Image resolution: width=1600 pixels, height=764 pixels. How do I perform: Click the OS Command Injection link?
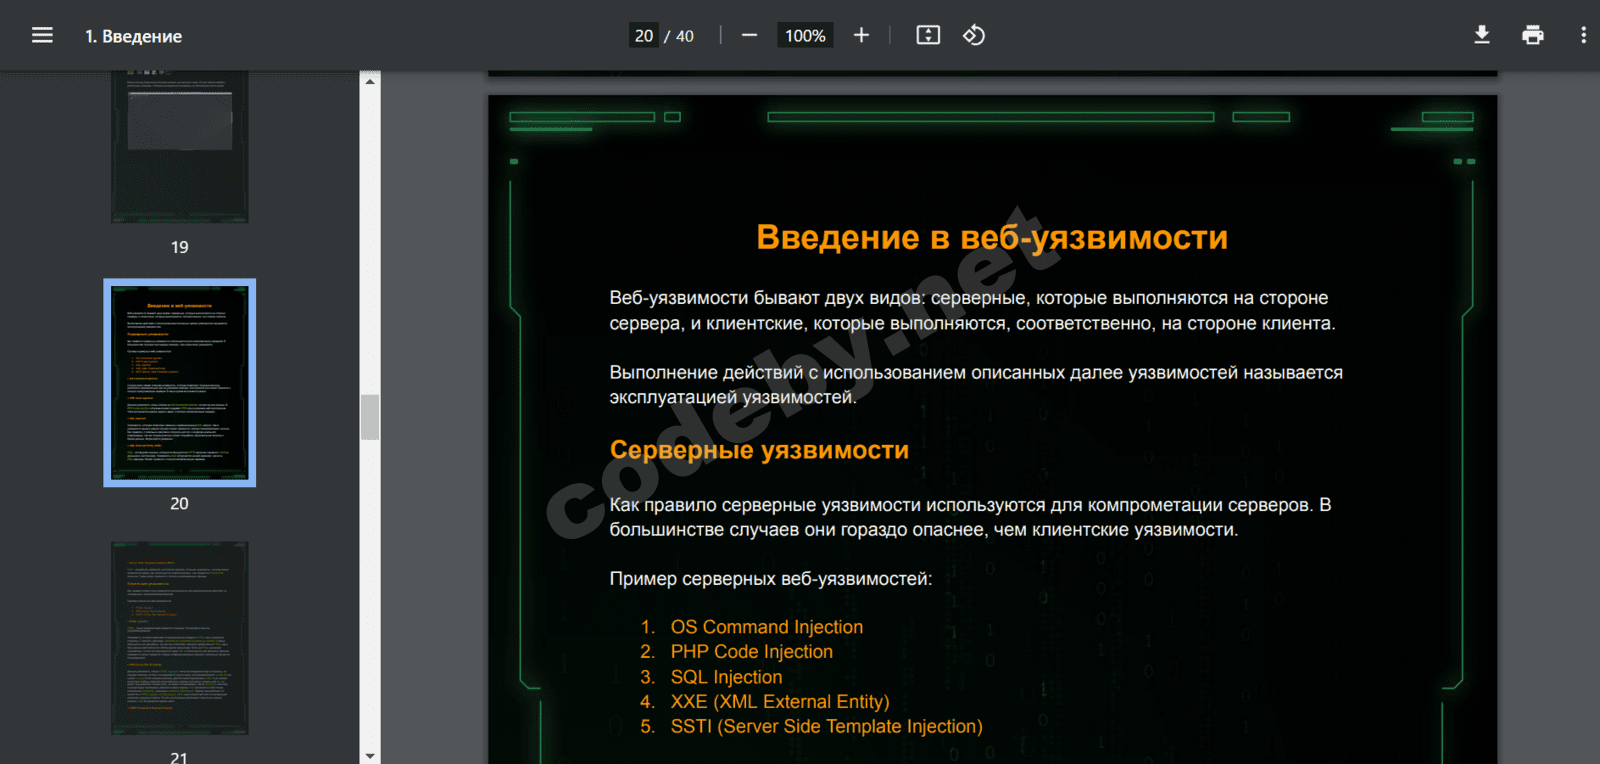[766, 627]
